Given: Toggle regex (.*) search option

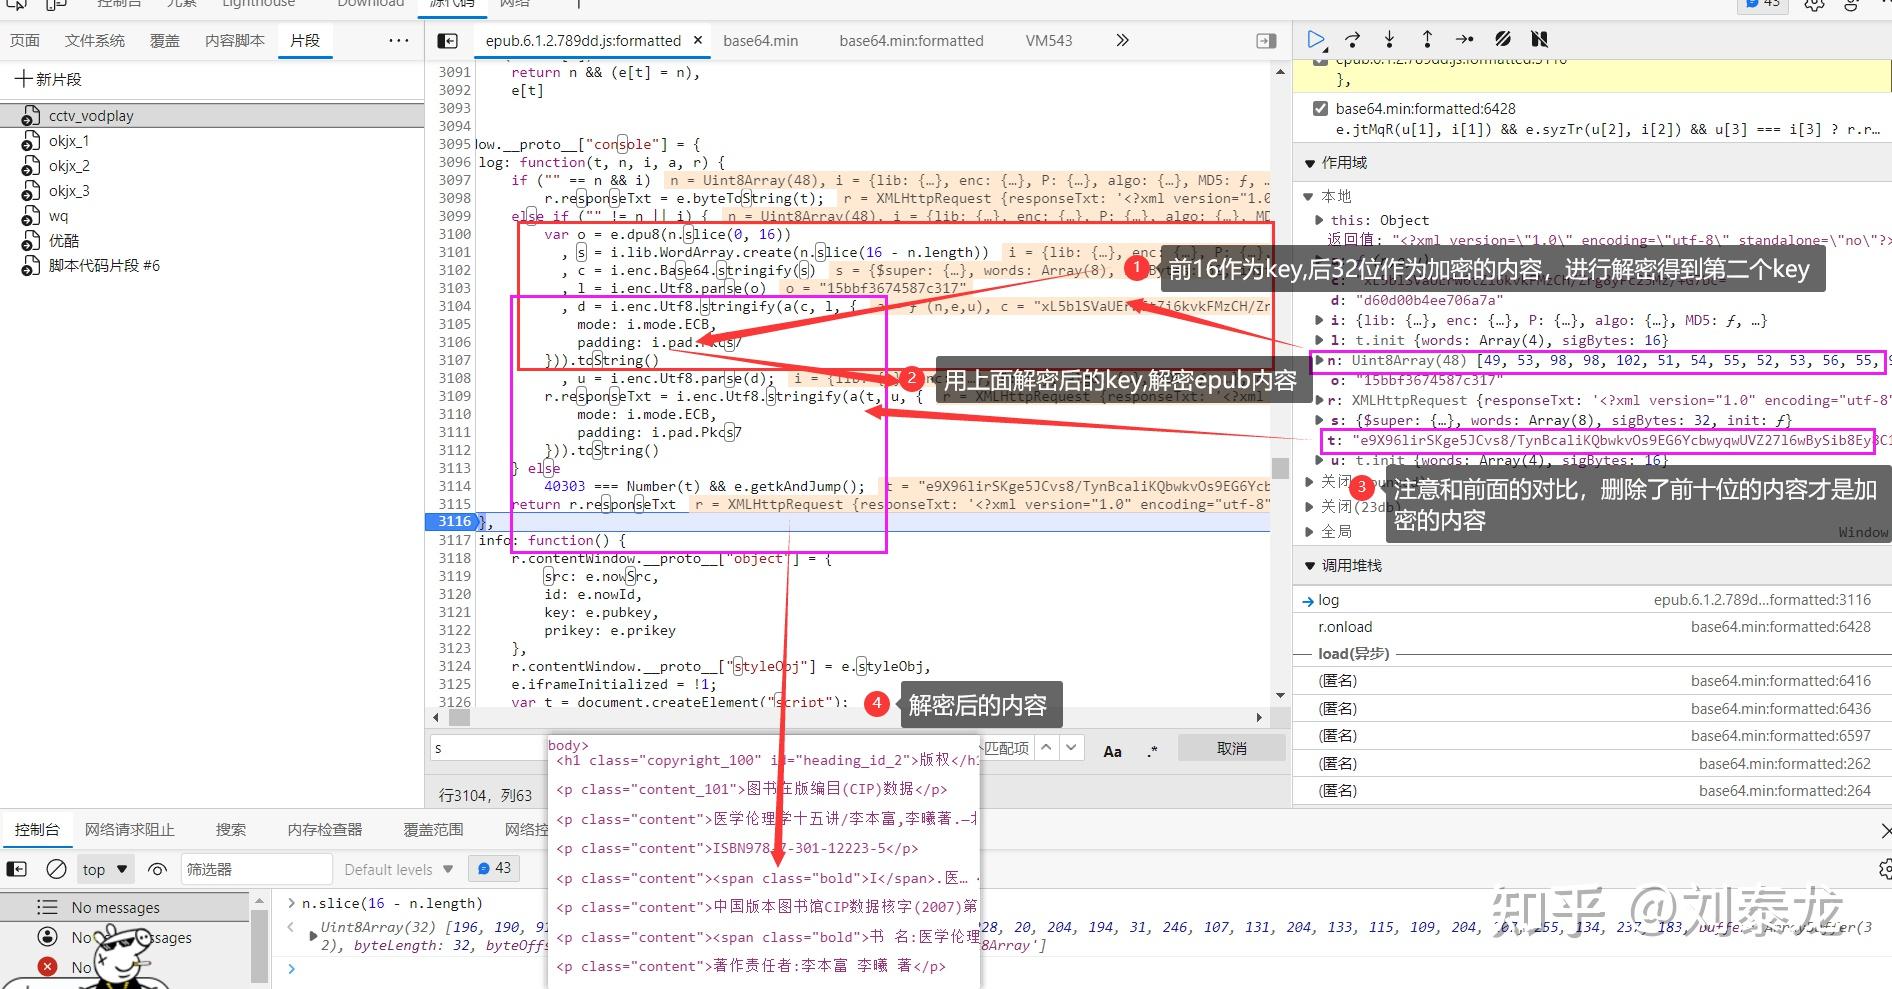Looking at the screenshot, I should (1153, 751).
